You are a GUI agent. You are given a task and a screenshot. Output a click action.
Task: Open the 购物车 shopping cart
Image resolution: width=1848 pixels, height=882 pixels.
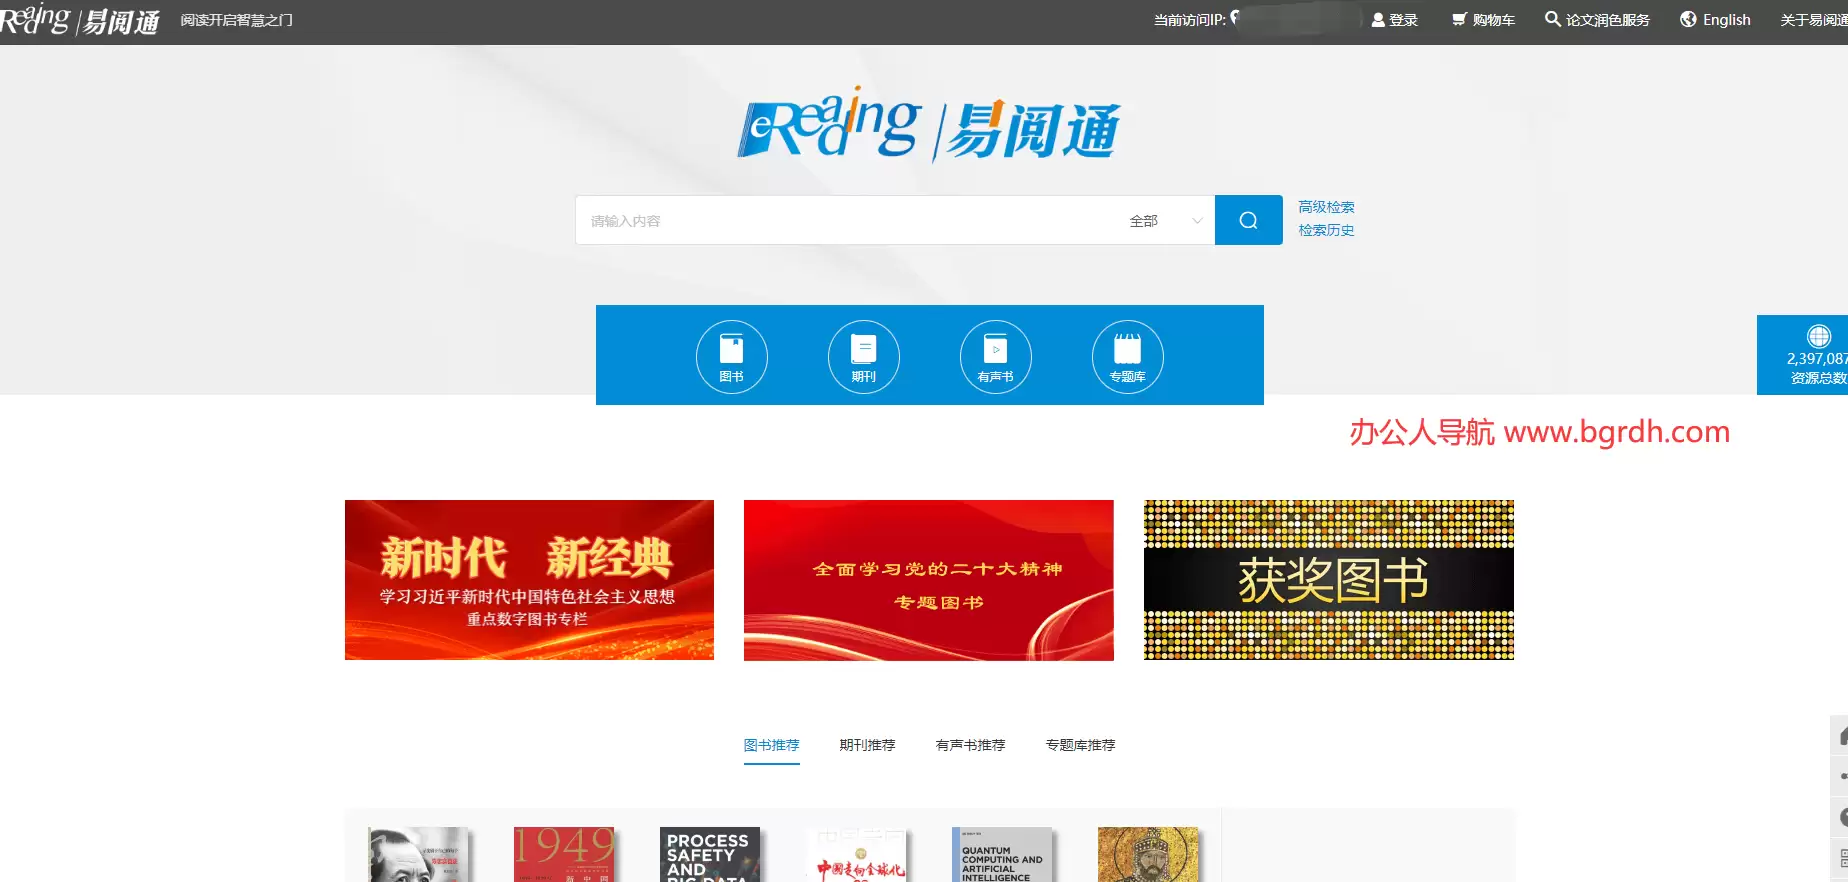click(1483, 20)
